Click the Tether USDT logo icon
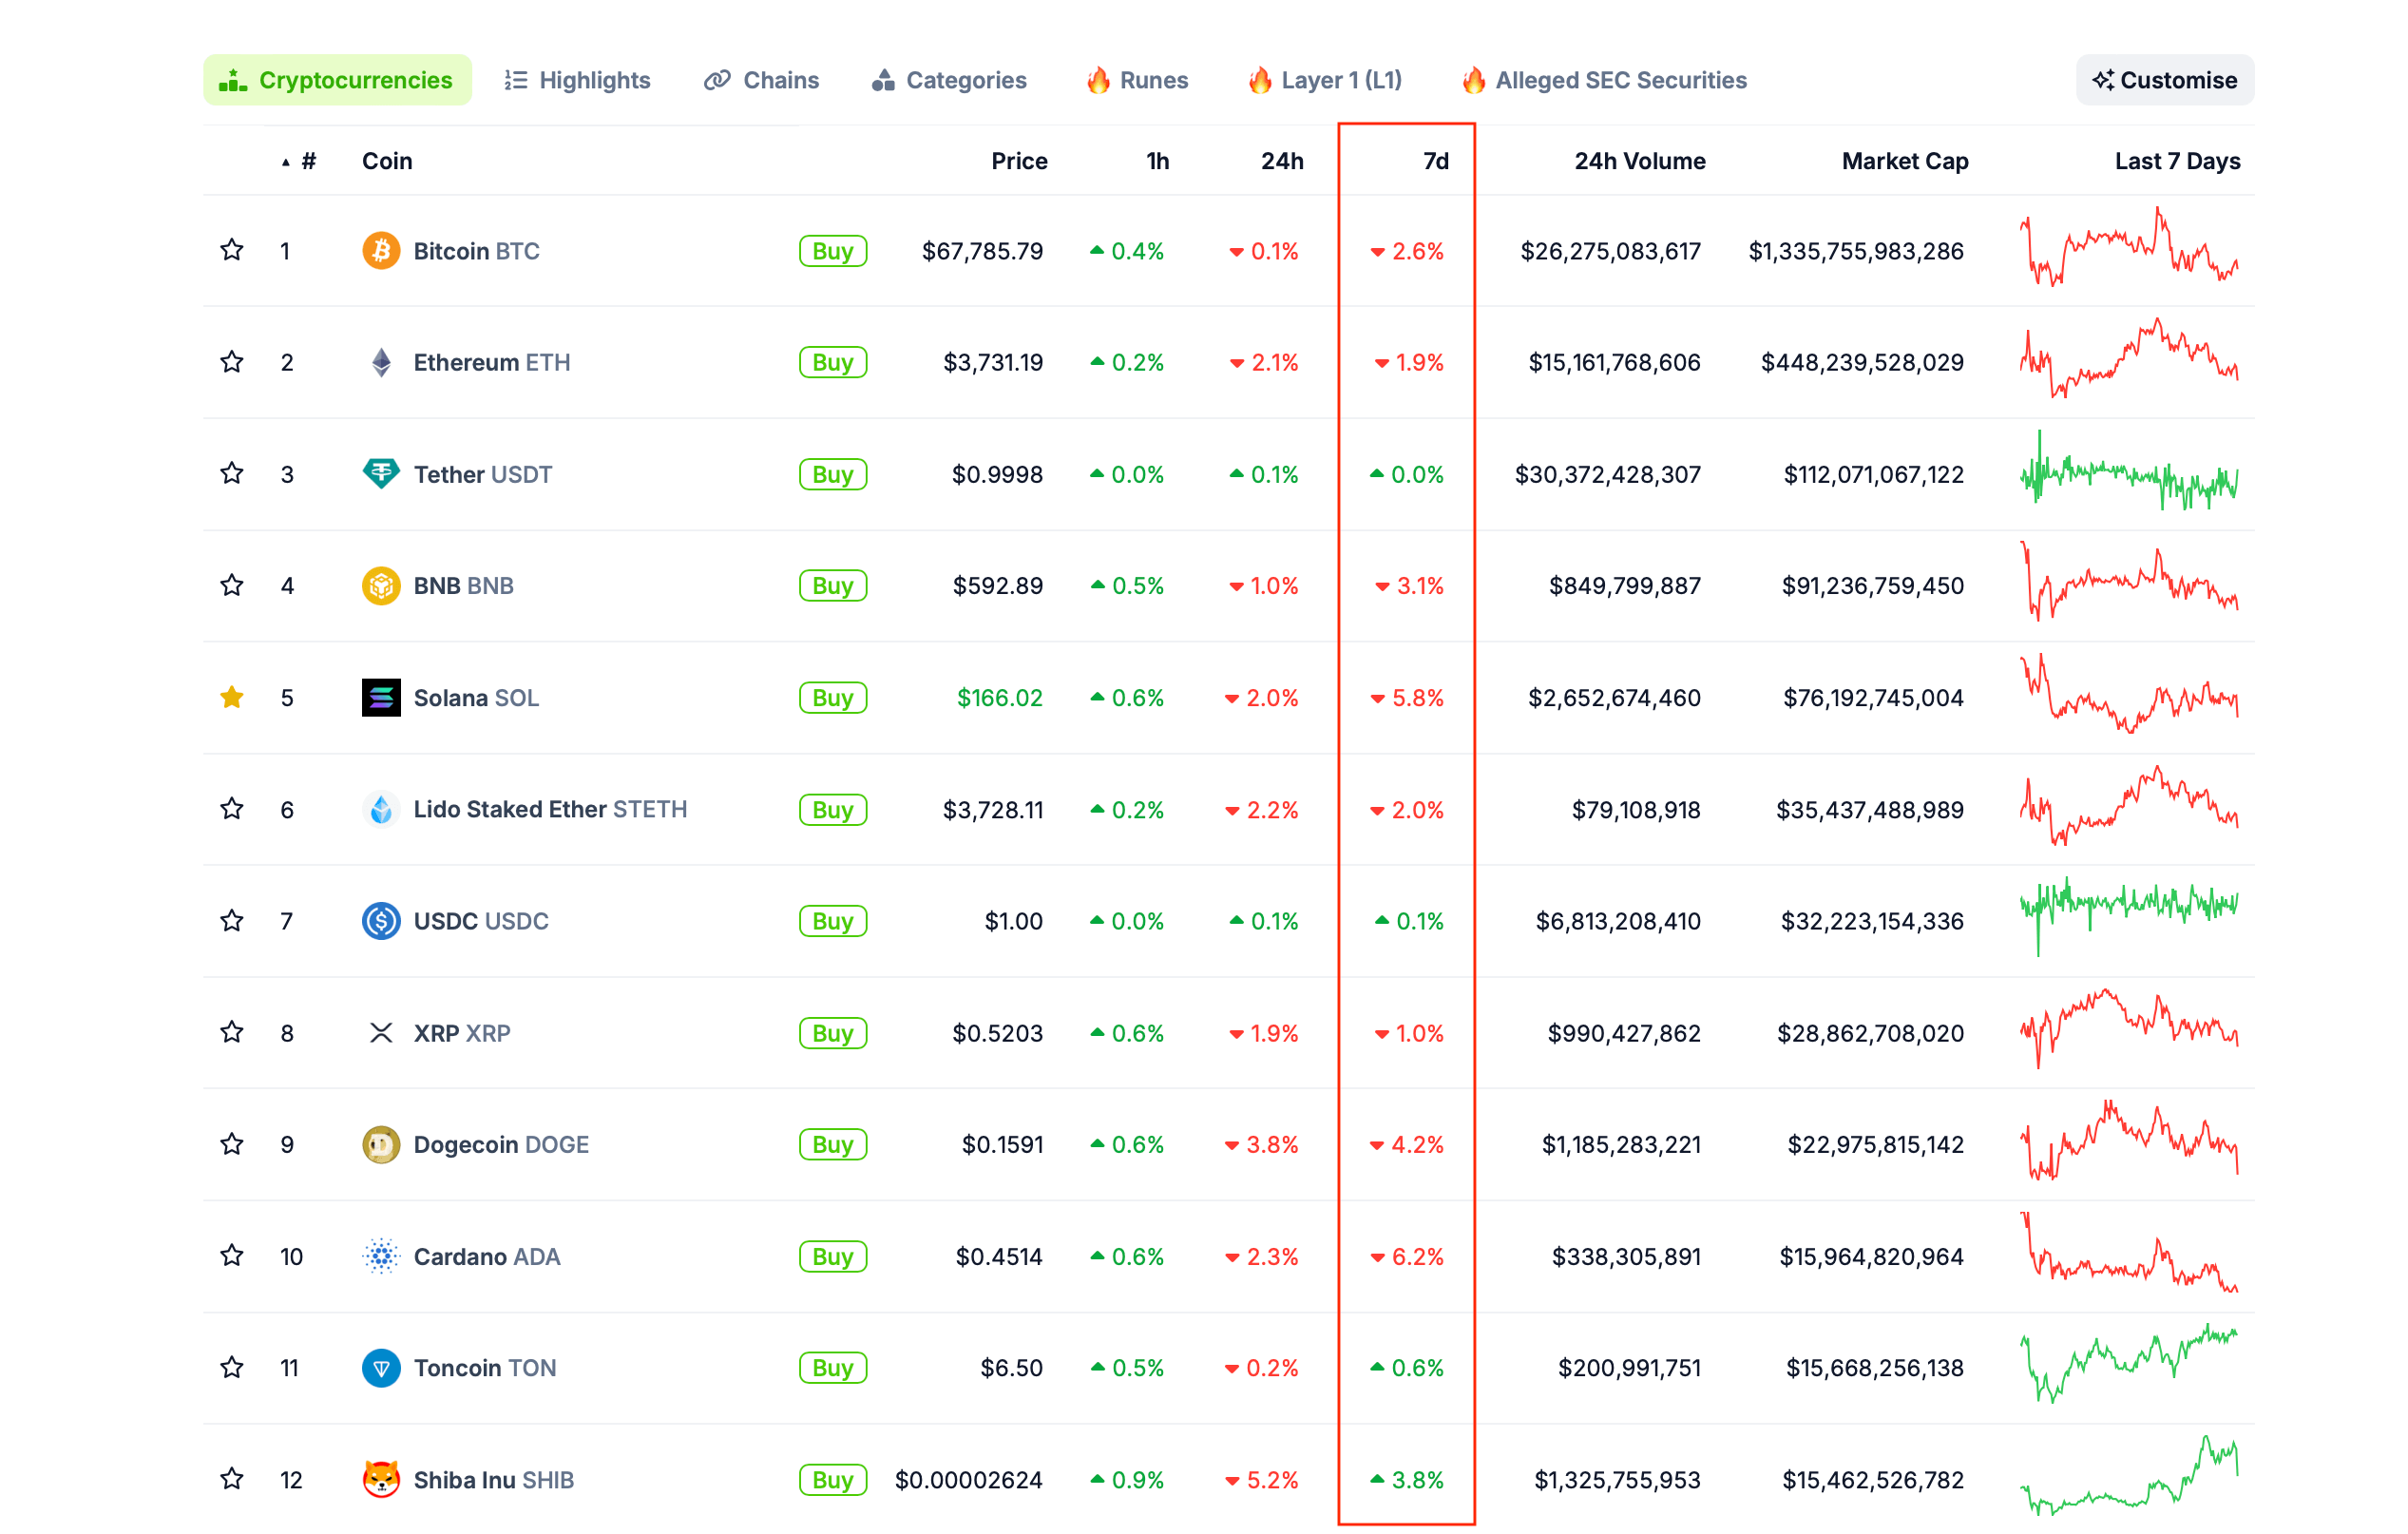Image resolution: width=2408 pixels, height=1534 pixels. pos(381,474)
